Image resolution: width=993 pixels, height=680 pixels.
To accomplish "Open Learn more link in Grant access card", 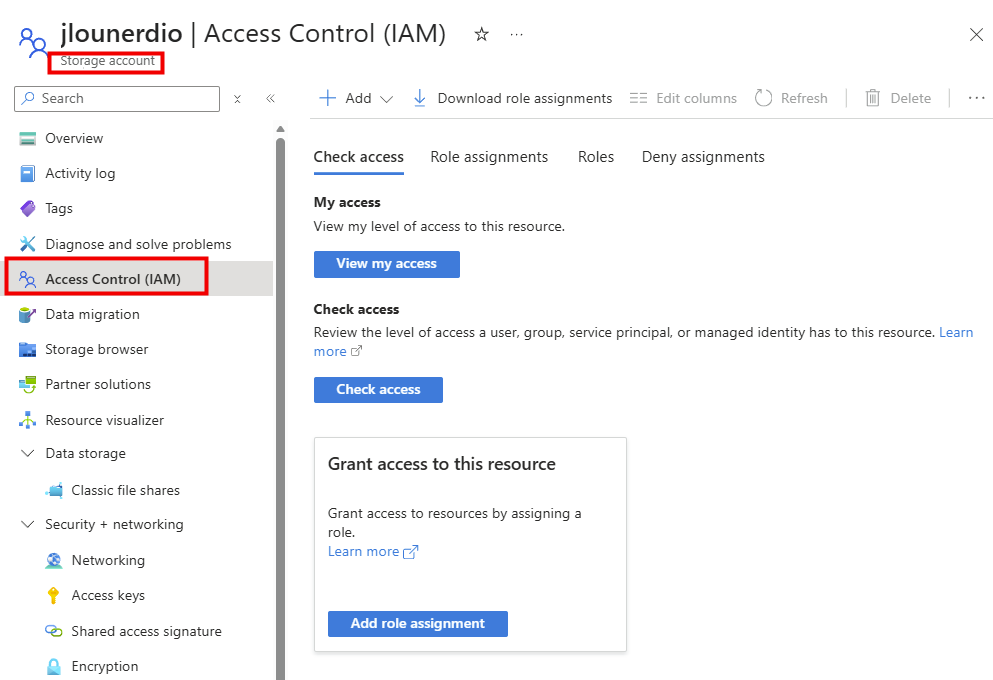I will pos(373,551).
